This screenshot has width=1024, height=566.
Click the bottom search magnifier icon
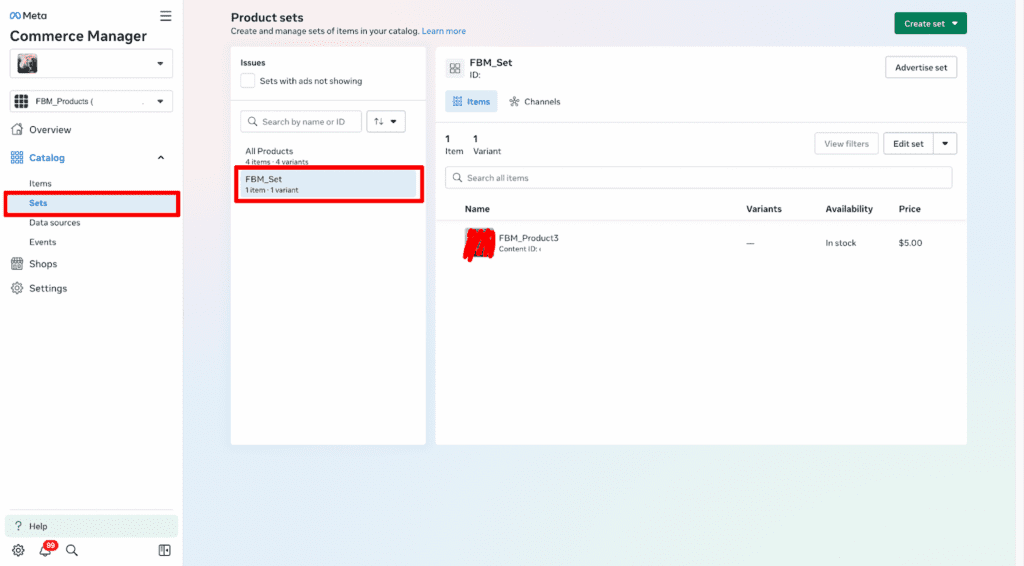pyautogui.click(x=72, y=550)
